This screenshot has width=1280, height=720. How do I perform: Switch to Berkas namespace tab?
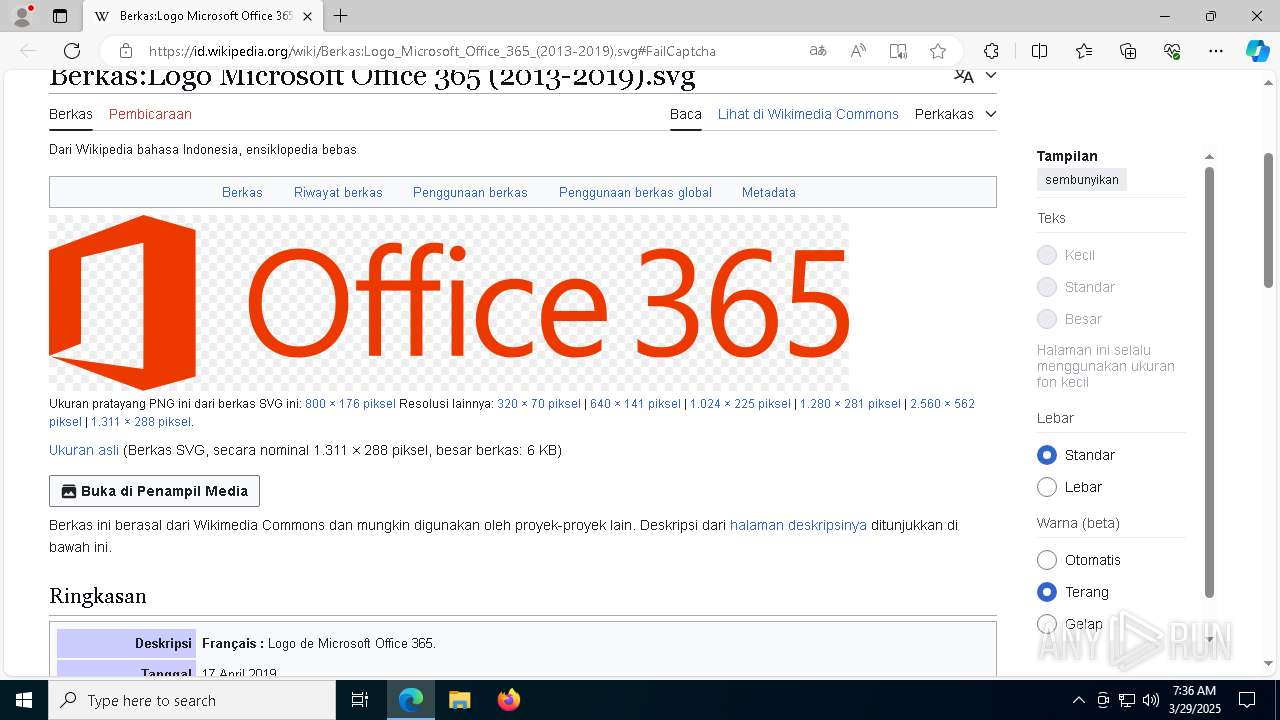pos(71,114)
